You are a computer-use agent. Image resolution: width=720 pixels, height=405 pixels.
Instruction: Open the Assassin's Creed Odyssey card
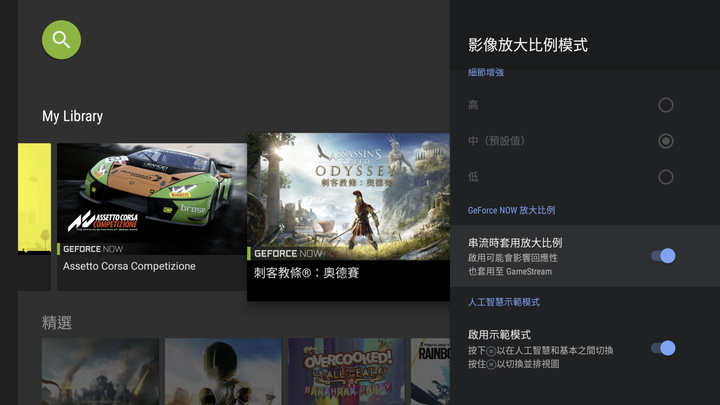click(x=348, y=217)
